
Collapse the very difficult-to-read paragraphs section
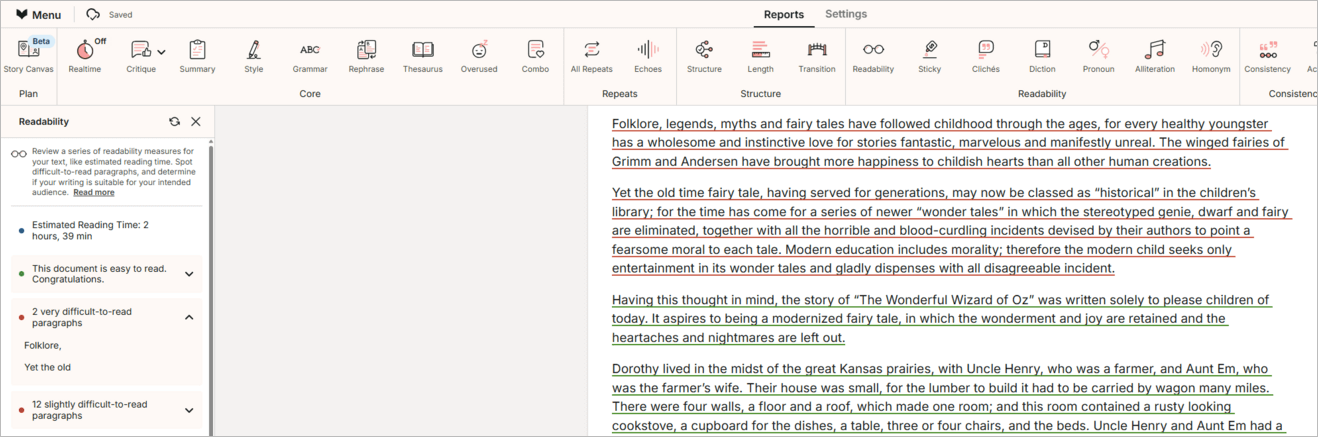click(x=189, y=317)
